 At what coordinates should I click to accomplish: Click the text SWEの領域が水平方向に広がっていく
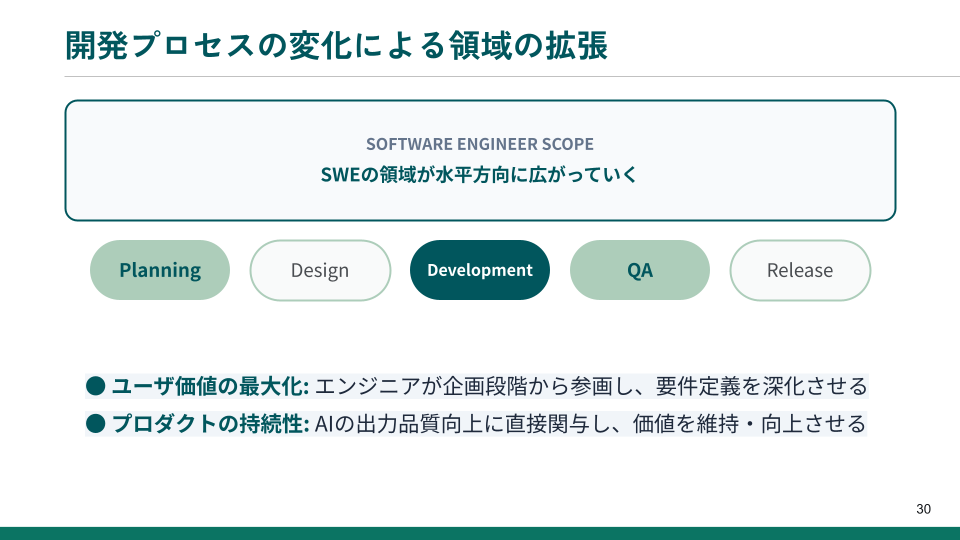479,174
